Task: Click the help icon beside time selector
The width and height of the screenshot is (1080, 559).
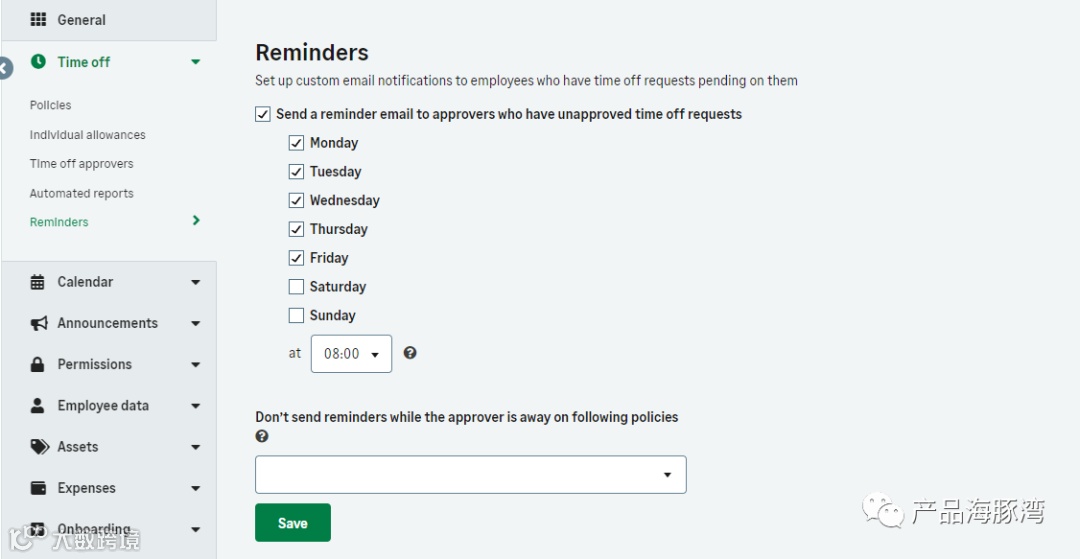Action: 410,353
